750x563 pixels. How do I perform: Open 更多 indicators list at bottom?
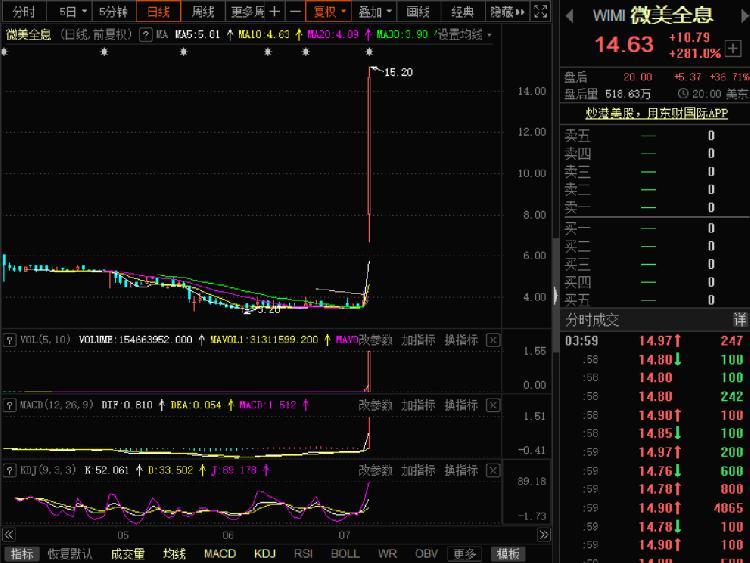pyautogui.click(x=464, y=554)
